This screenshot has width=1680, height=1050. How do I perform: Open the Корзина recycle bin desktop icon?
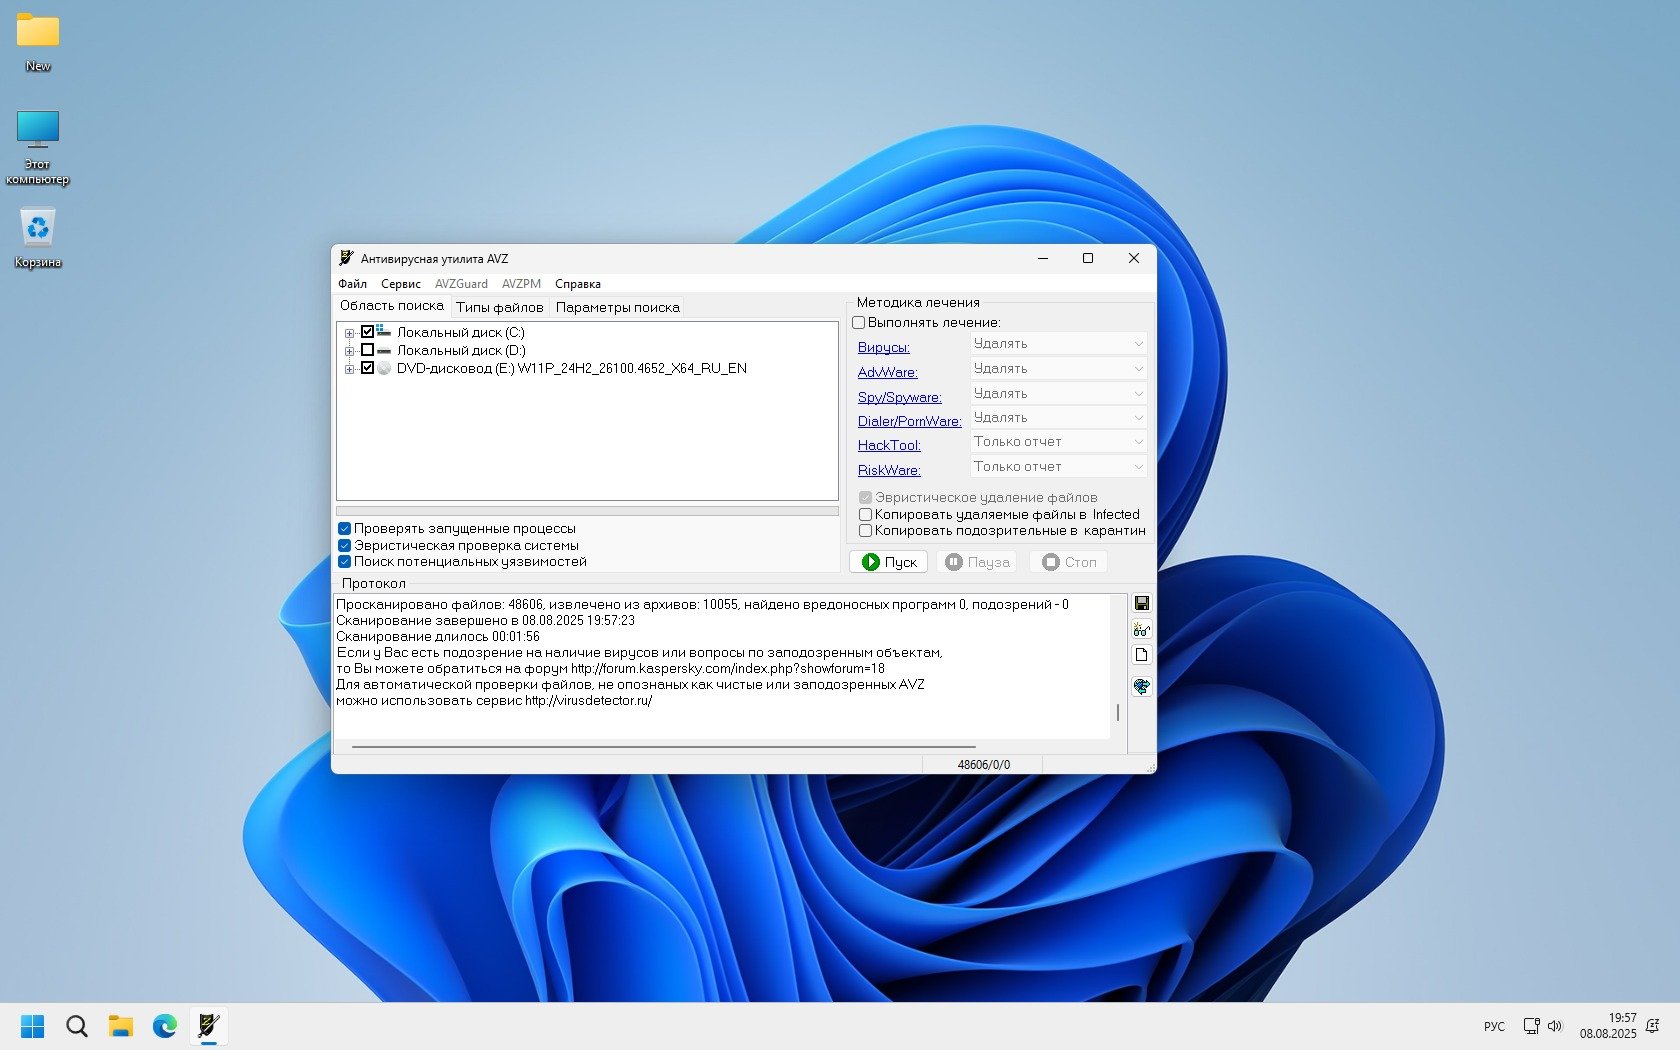(38, 237)
